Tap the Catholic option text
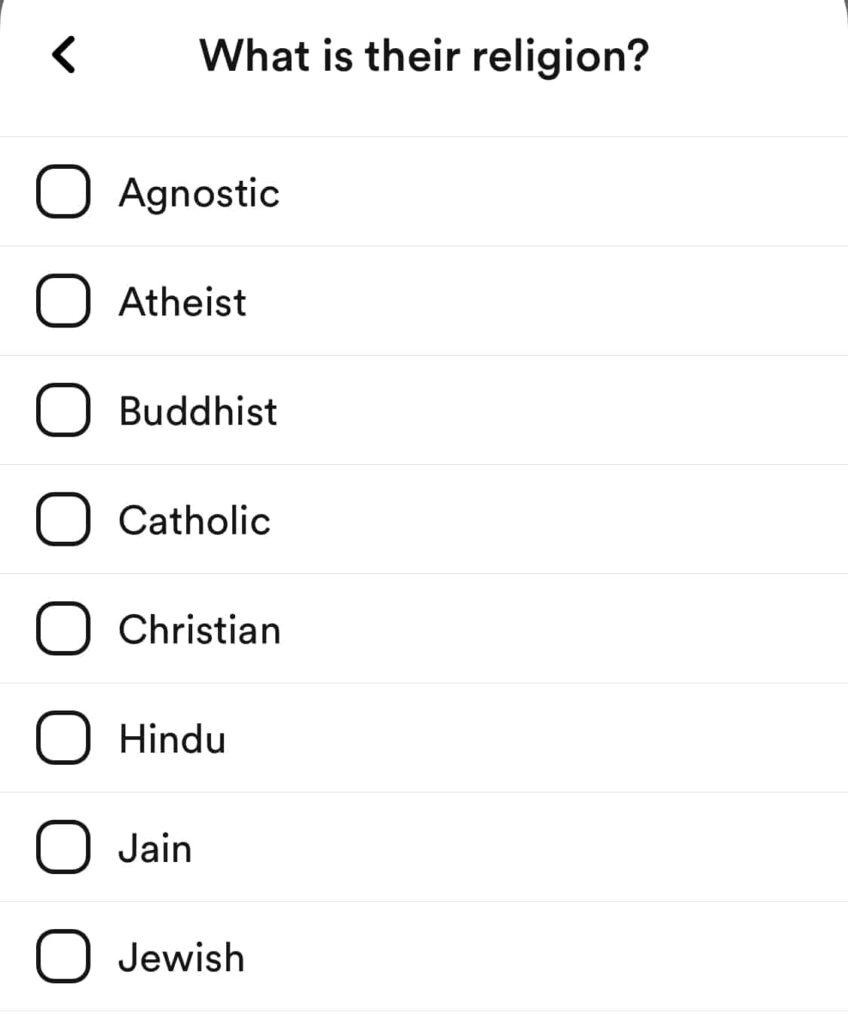Image resolution: width=848 pixels, height=1024 pixels. pos(194,520)
